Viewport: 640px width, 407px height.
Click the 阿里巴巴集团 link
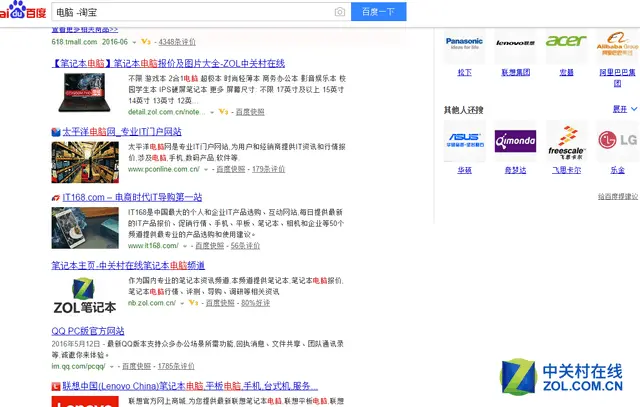[617, 78]
